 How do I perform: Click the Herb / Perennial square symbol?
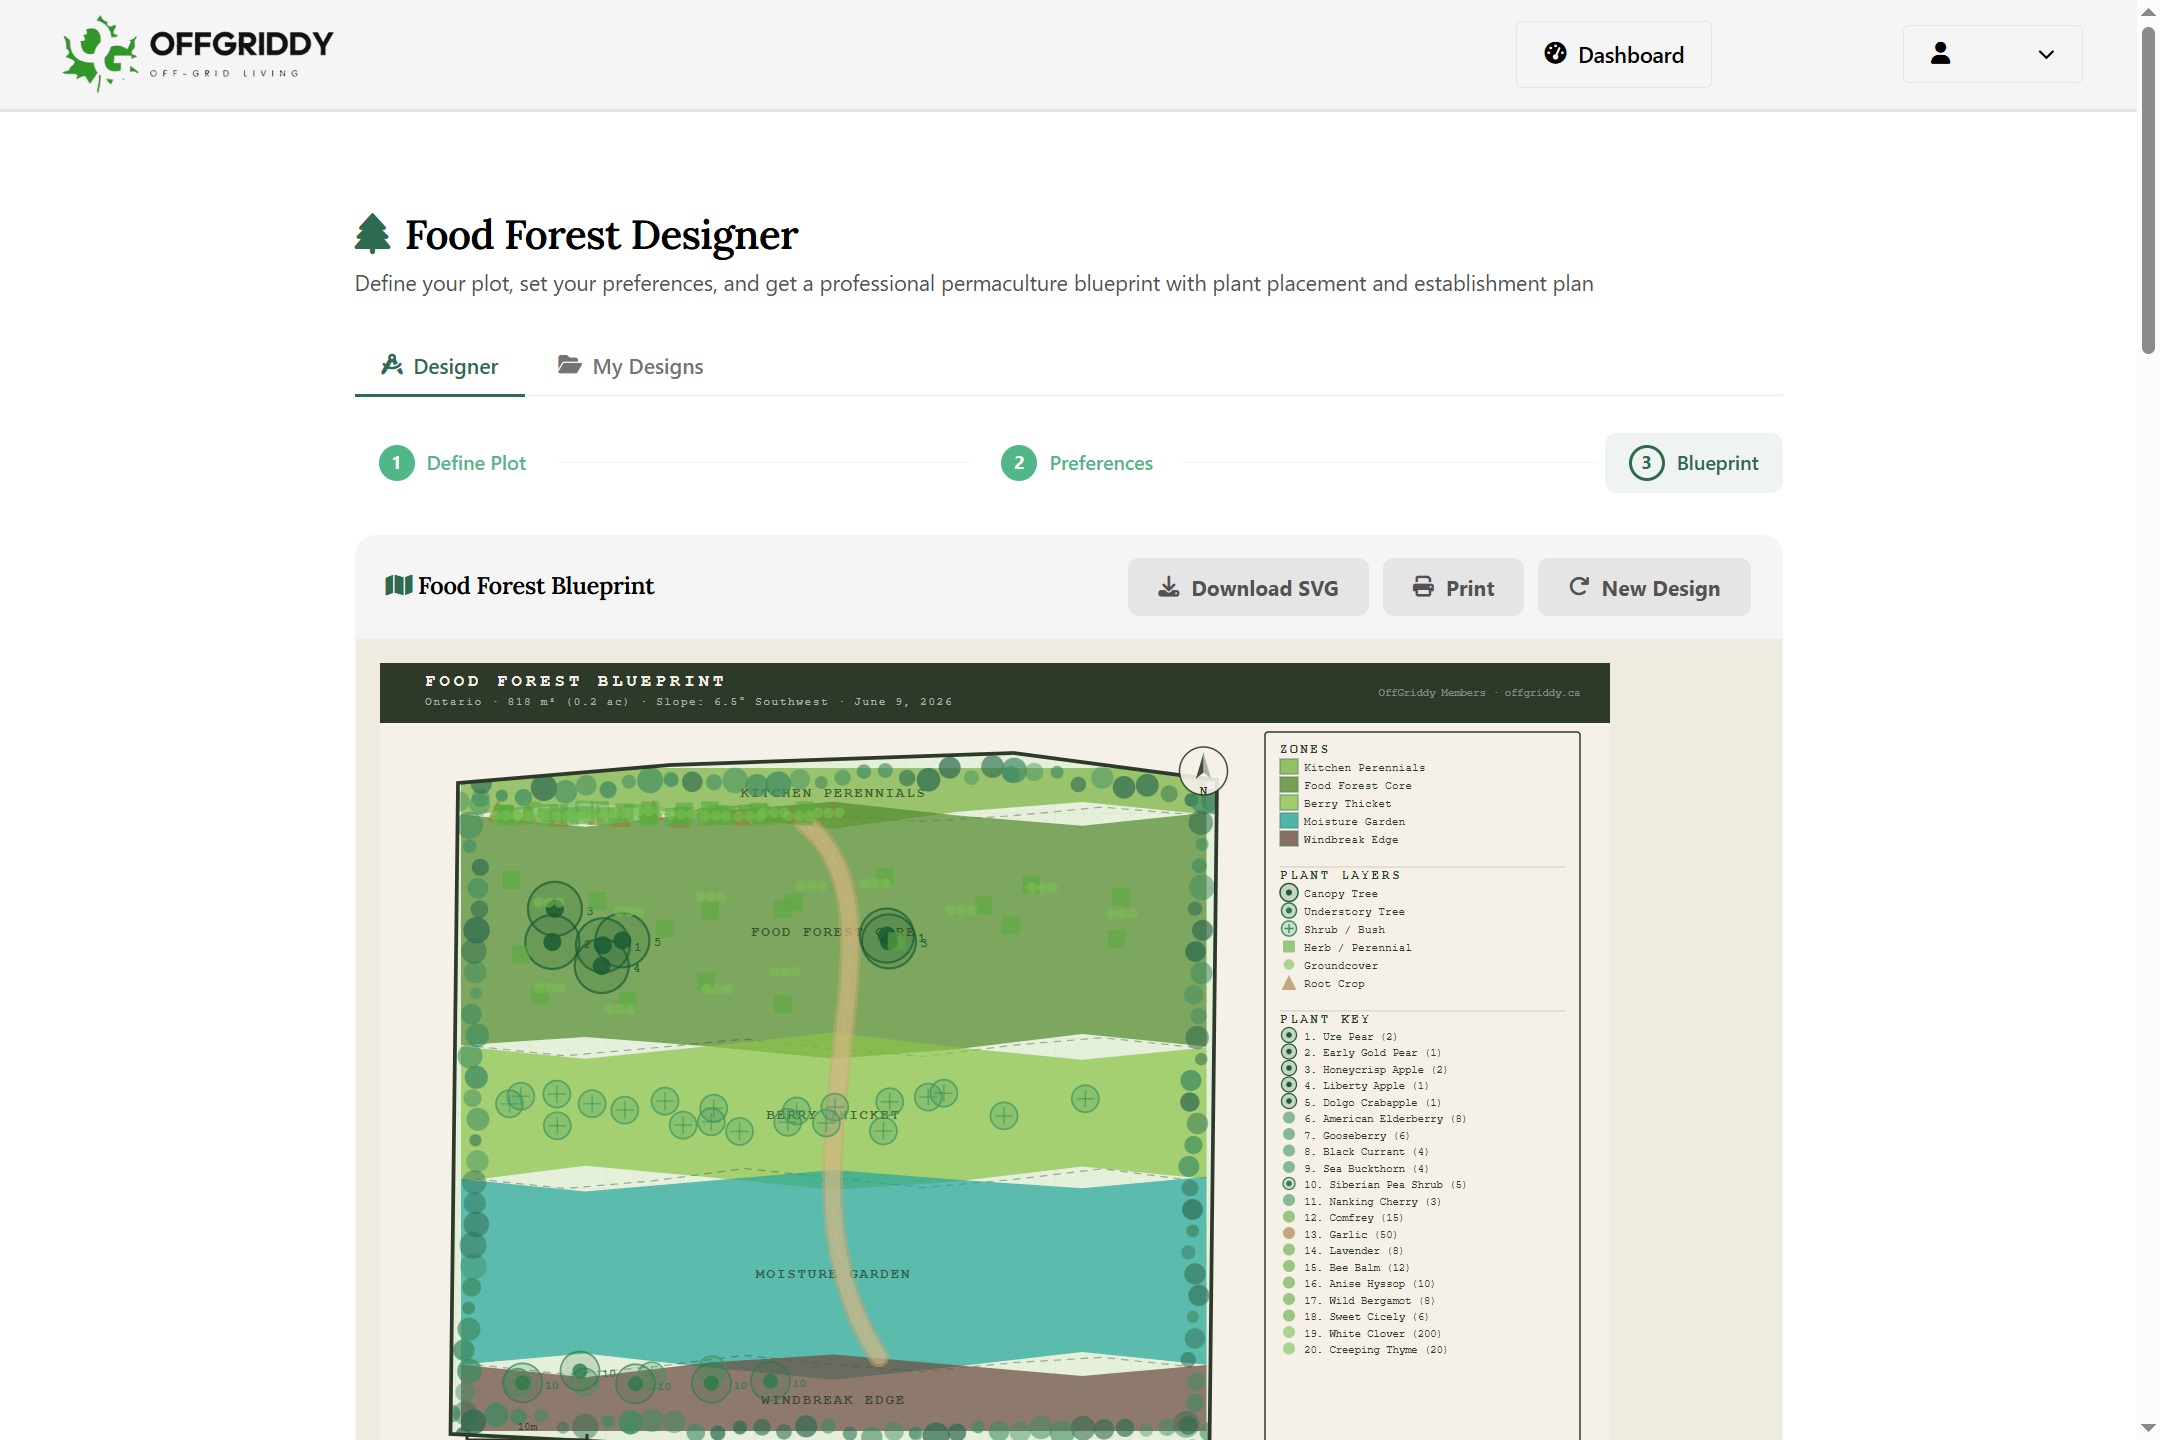1289,947
